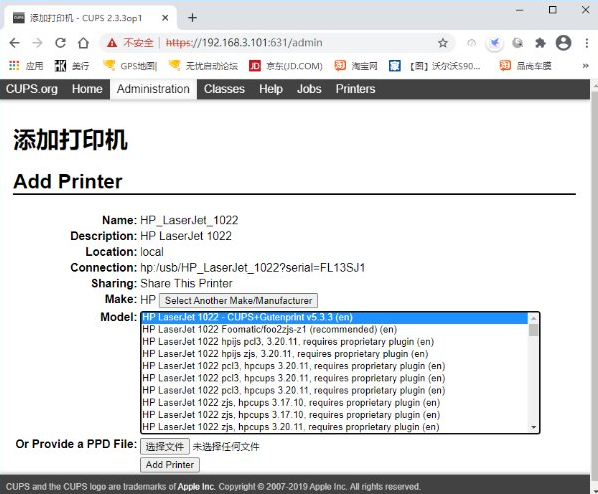The height and width of the screenshot is (494, 598).
Task: Open the GPS地图 bookmark
Action: pyautogui.click(x=130, y=66)
